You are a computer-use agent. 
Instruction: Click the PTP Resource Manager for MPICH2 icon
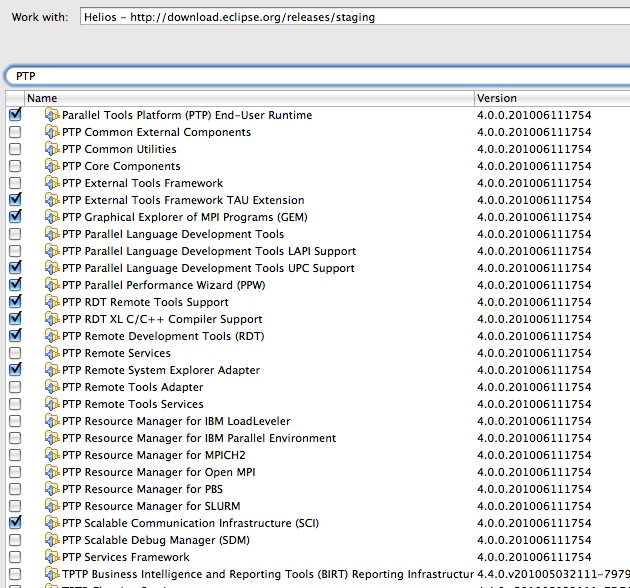(x=52, y=455)
